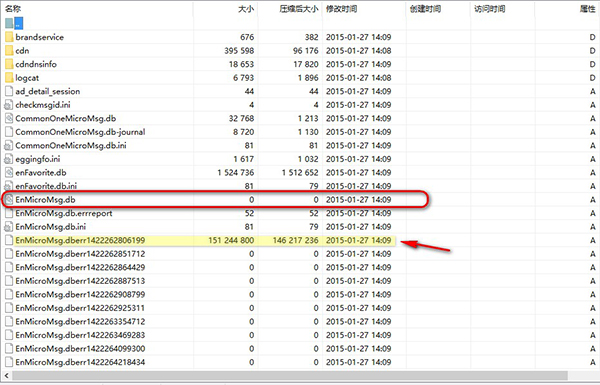Select the cdndnsinfo folder
600x385 pixels.
click(x=36, y=64)
